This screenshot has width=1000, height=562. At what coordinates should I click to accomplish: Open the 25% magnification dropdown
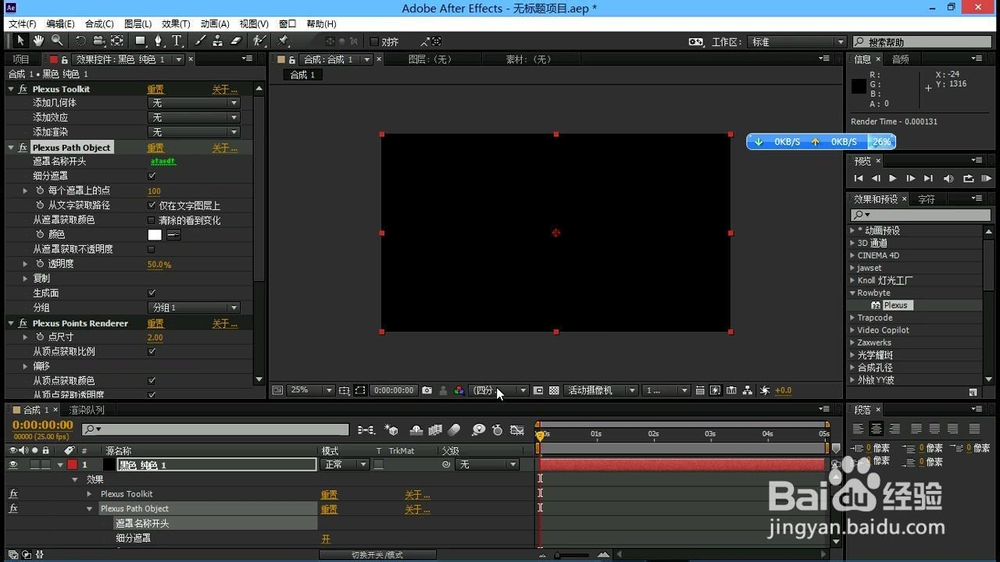pyautogui.click(x=311, y=390)
